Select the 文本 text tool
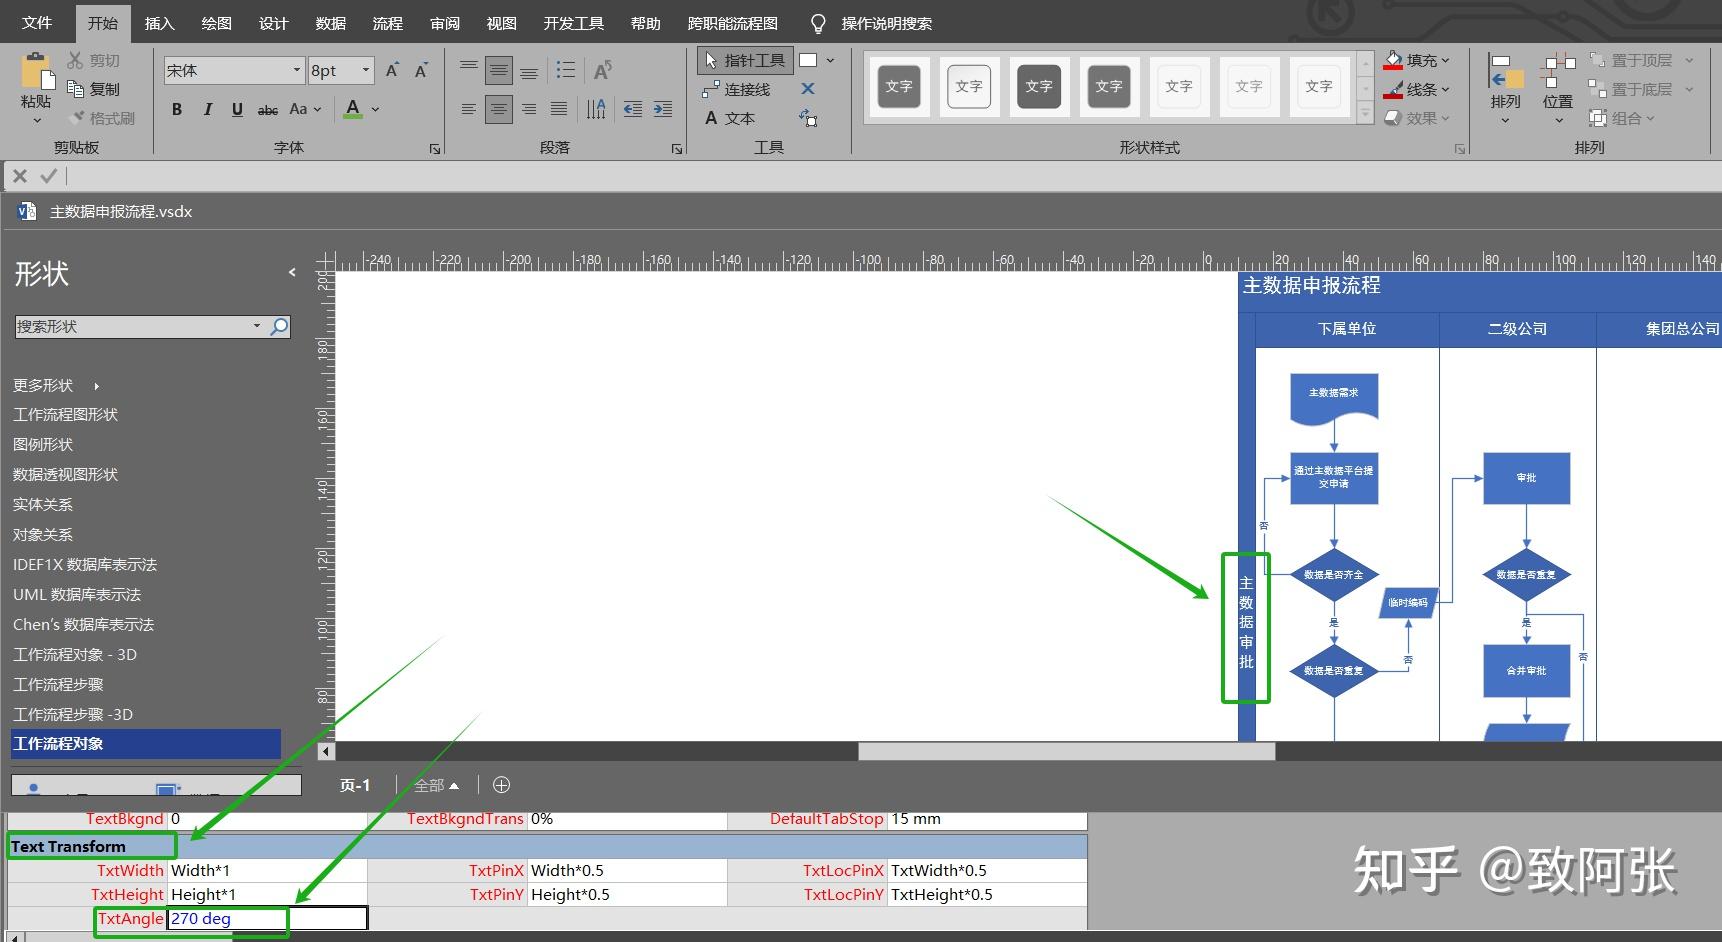This screenshot has width=1722, height=942. [737, 118]
